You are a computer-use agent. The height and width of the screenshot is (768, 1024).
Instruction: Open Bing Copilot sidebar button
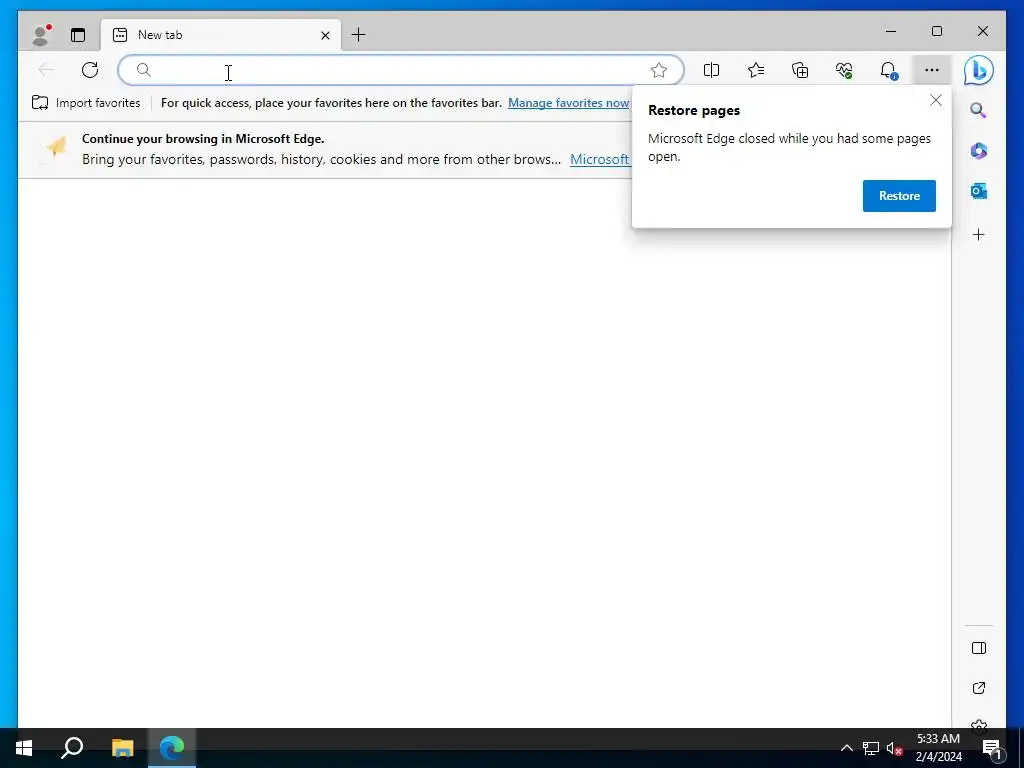click(978, 70)
